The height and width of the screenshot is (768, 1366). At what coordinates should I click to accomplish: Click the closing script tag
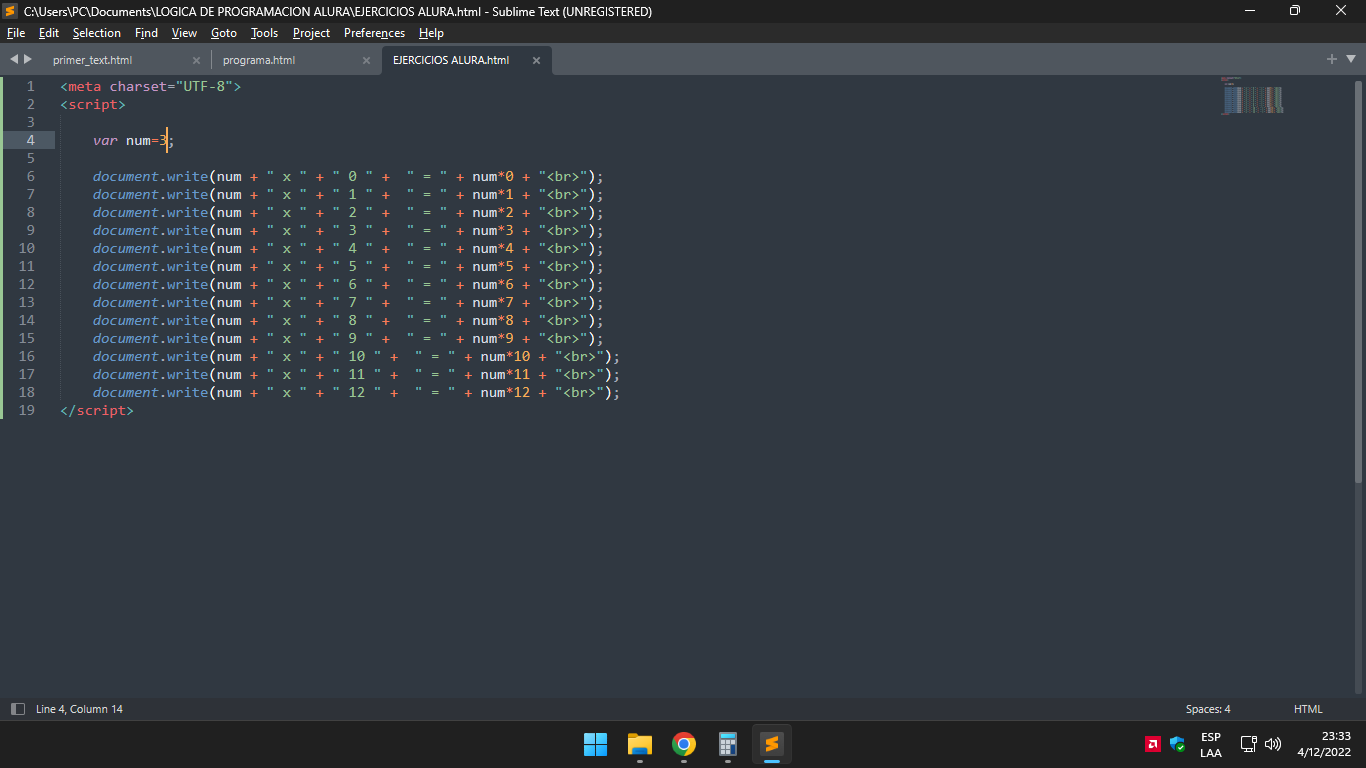[x=97, y=410]
